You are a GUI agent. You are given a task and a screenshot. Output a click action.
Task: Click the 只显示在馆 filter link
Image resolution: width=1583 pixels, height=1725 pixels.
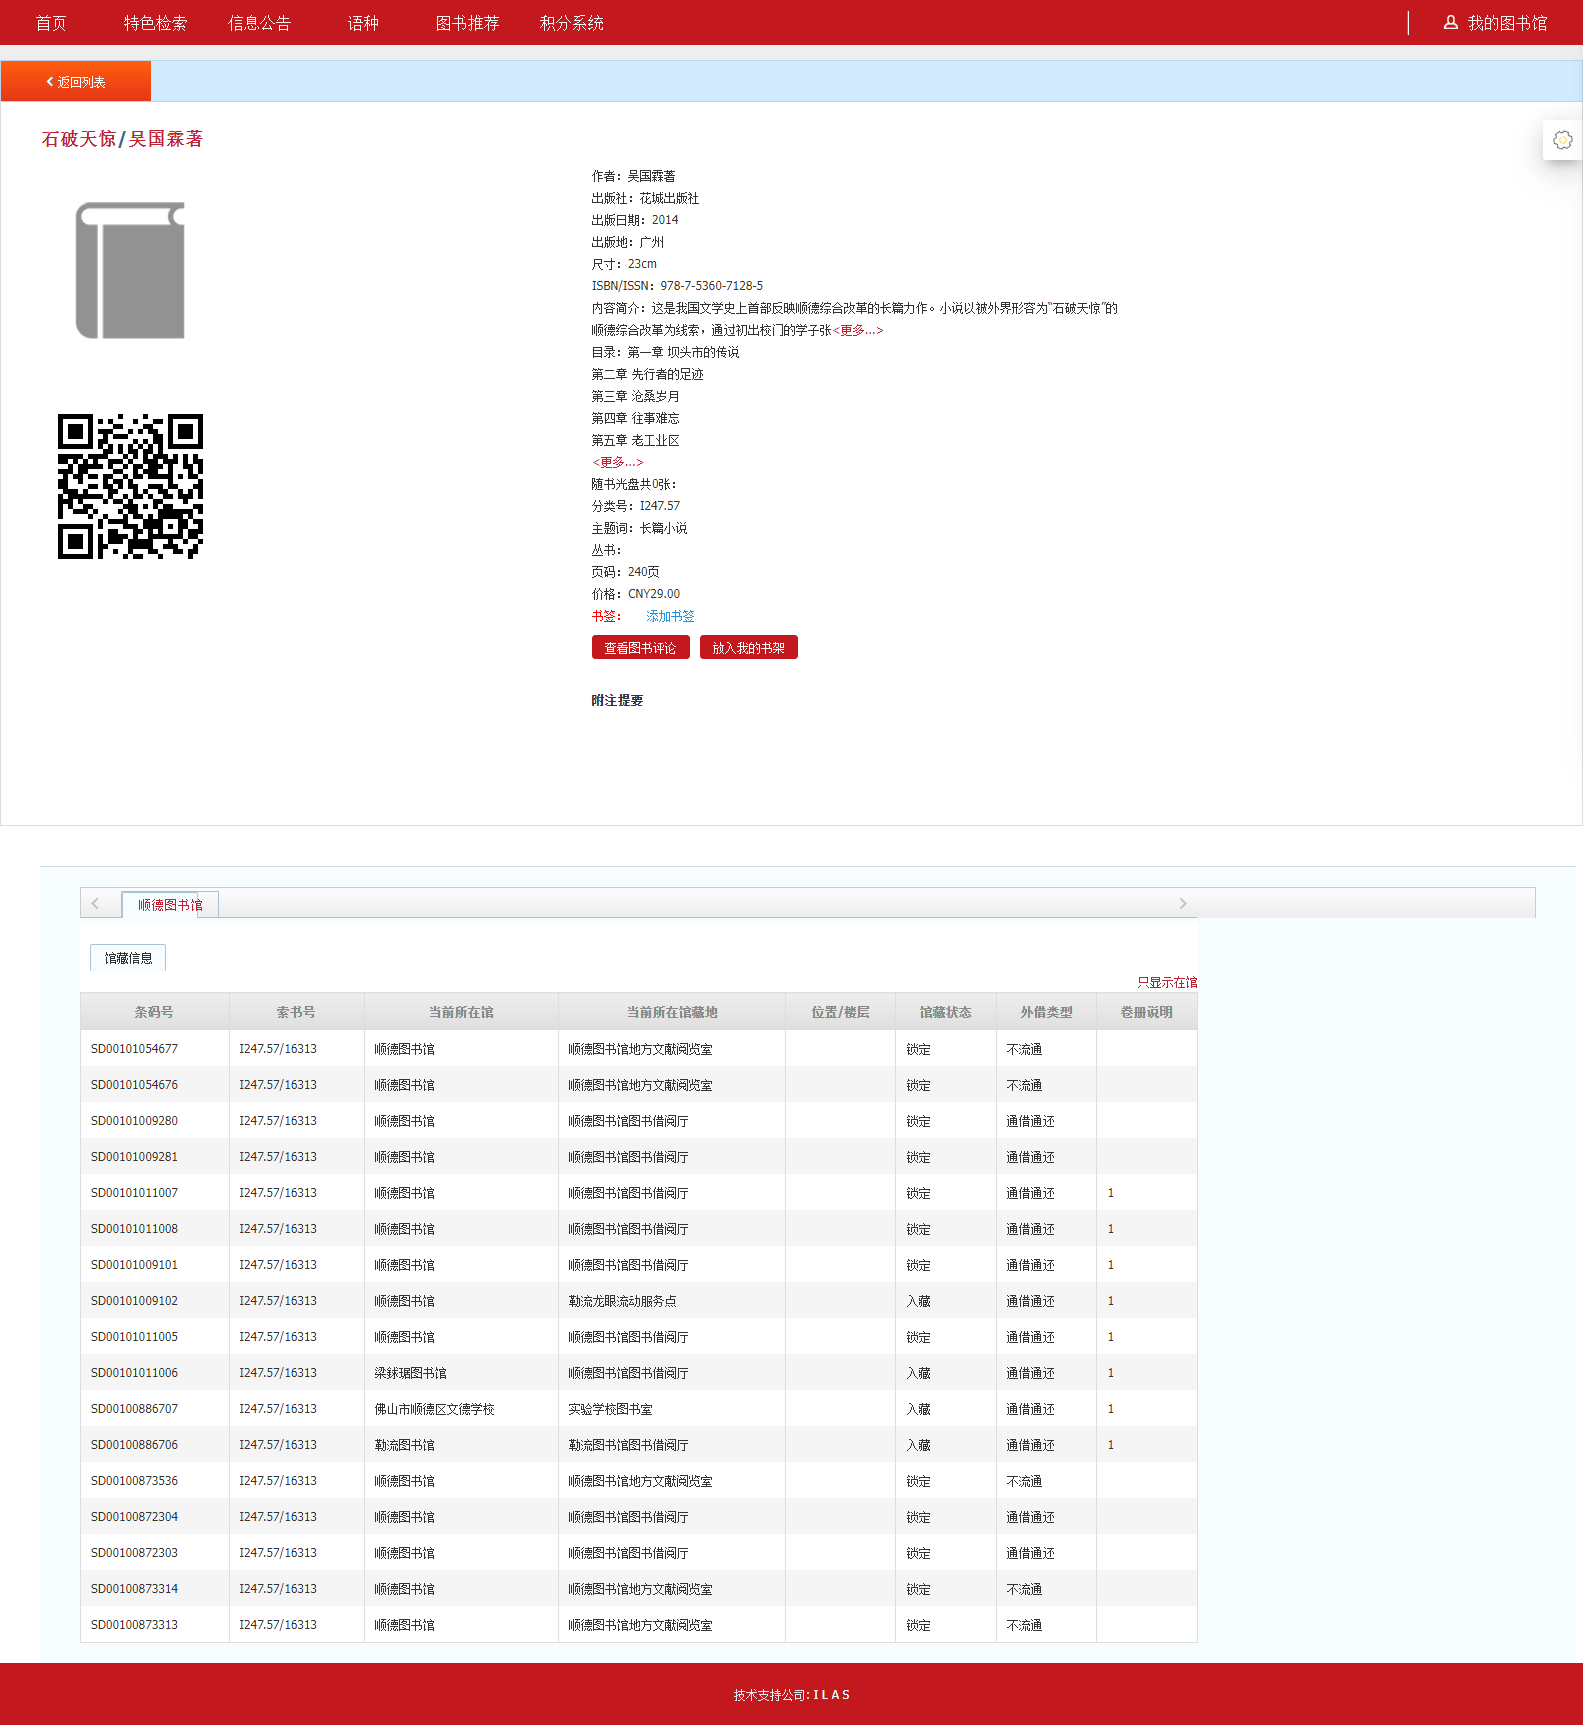[1167, 982]
